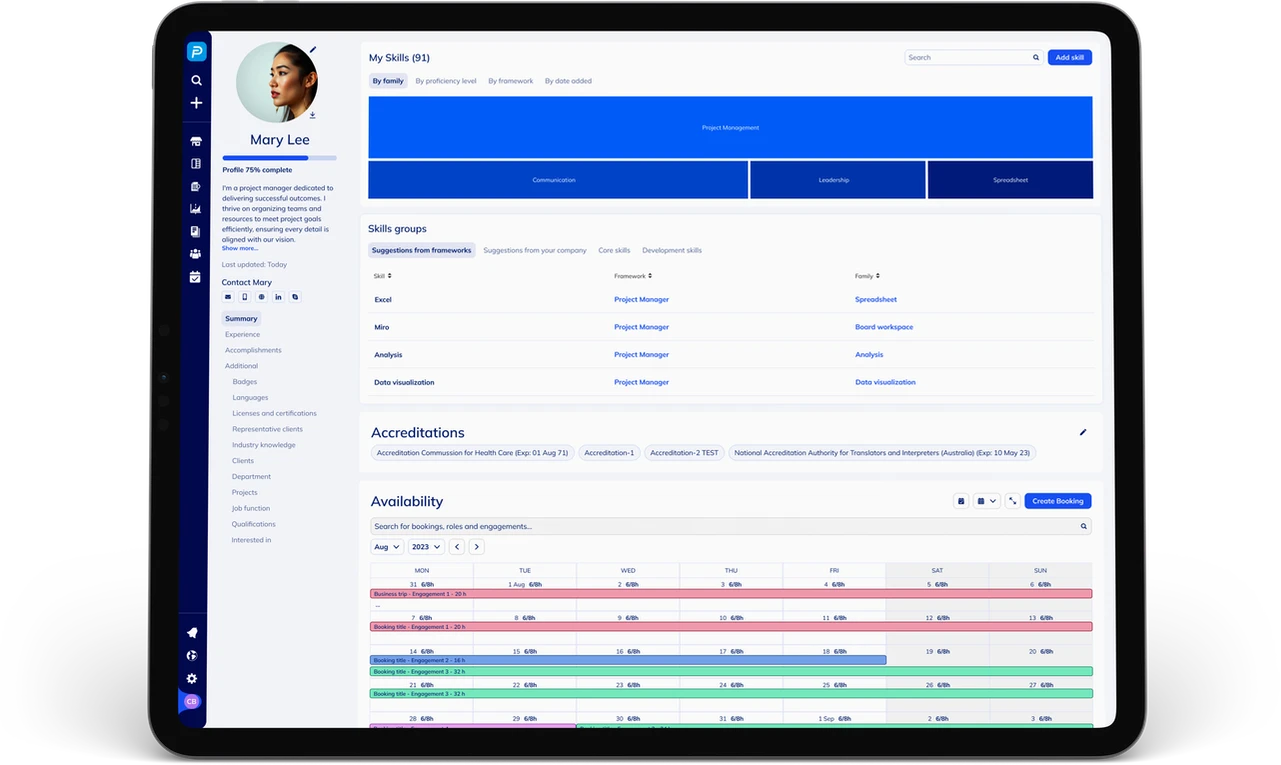Expand the Availability calendar to fullscreen
The width and height of the screenshot is (1281, 765).
coord(1012,501)
